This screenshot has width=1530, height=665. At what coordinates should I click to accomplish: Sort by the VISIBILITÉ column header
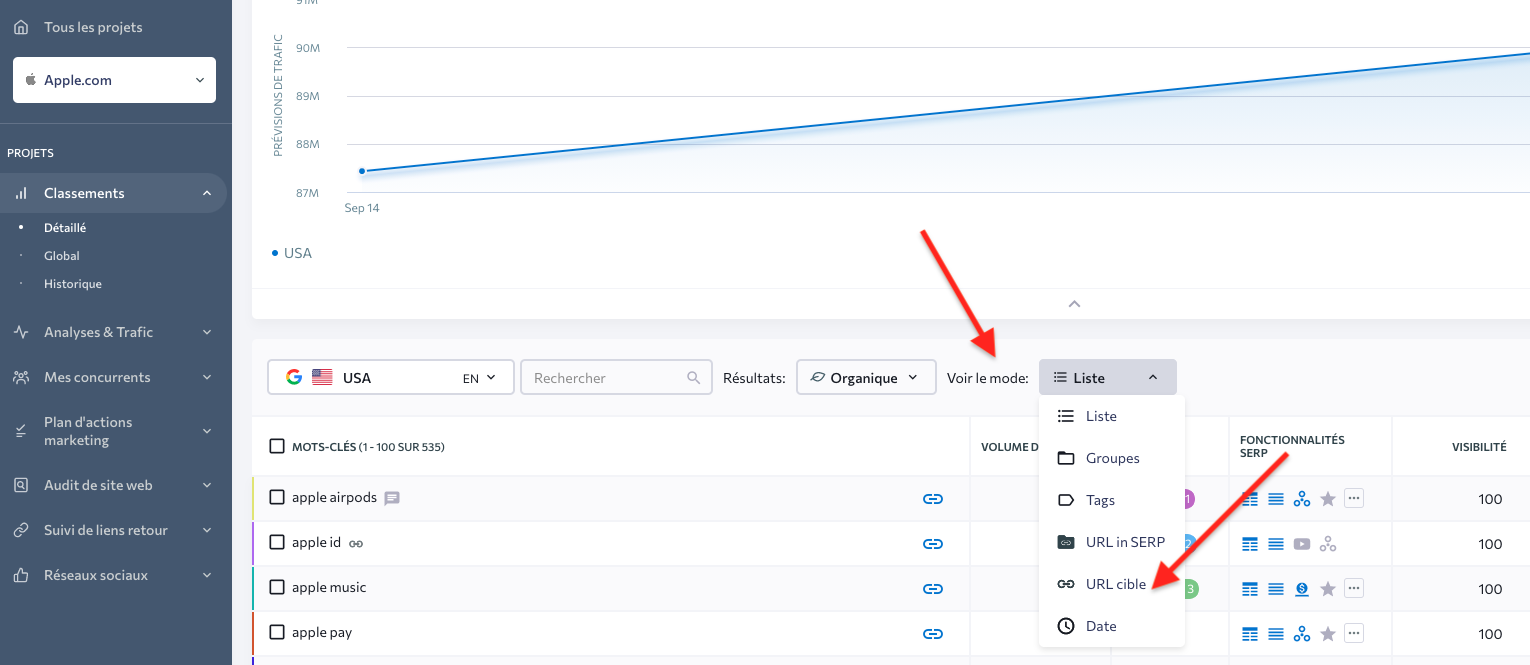click(1479, 447)
